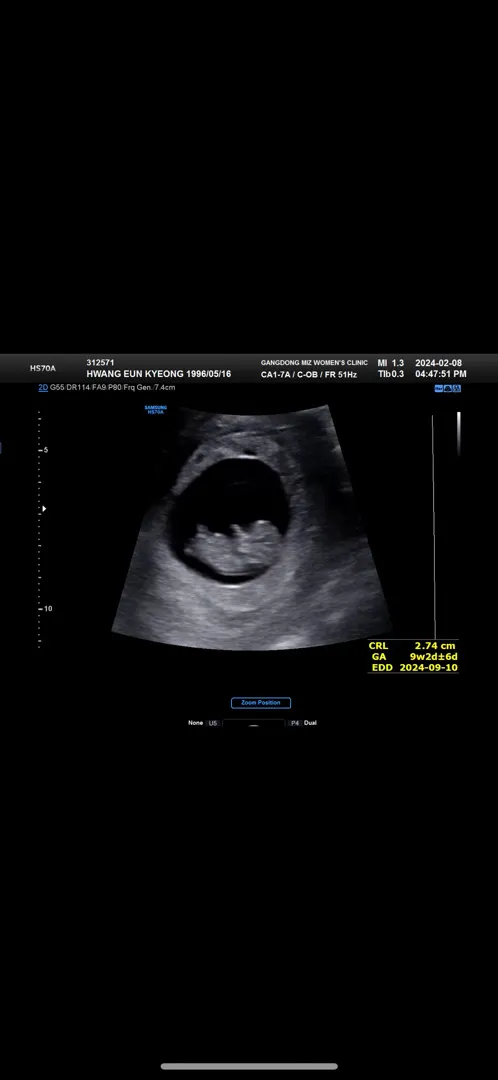Click the 5 cm depth marker
Viewport: 498px width, 1080px height.
pyautogui.click(x=45, y=450)
